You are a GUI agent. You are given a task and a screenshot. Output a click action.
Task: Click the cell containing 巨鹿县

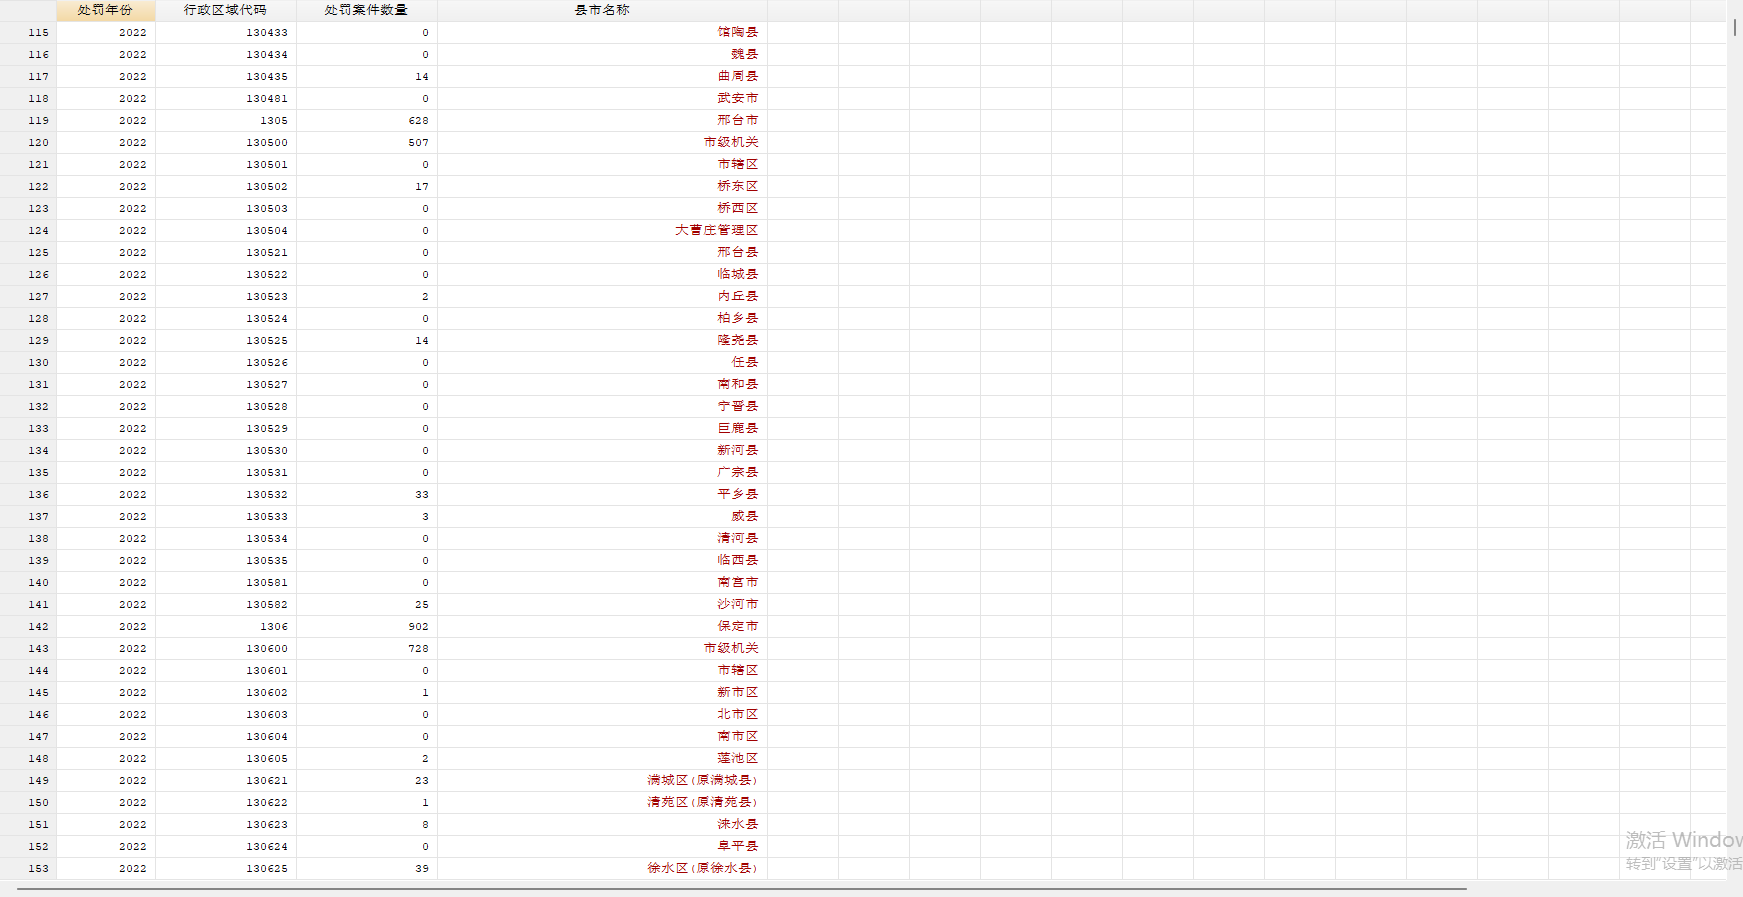pos(602,429)
